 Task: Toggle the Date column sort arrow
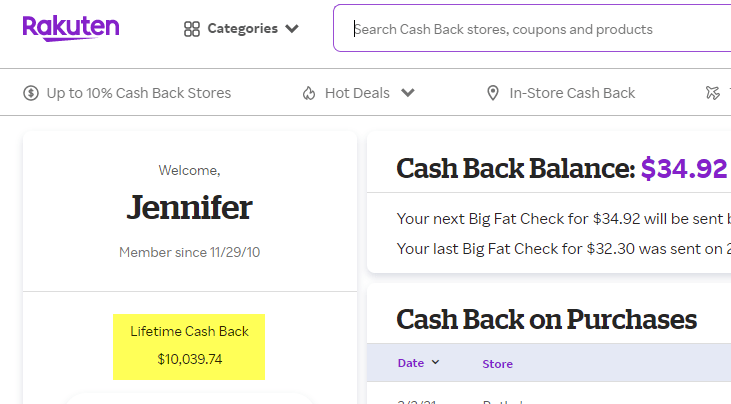pos(435,363)
